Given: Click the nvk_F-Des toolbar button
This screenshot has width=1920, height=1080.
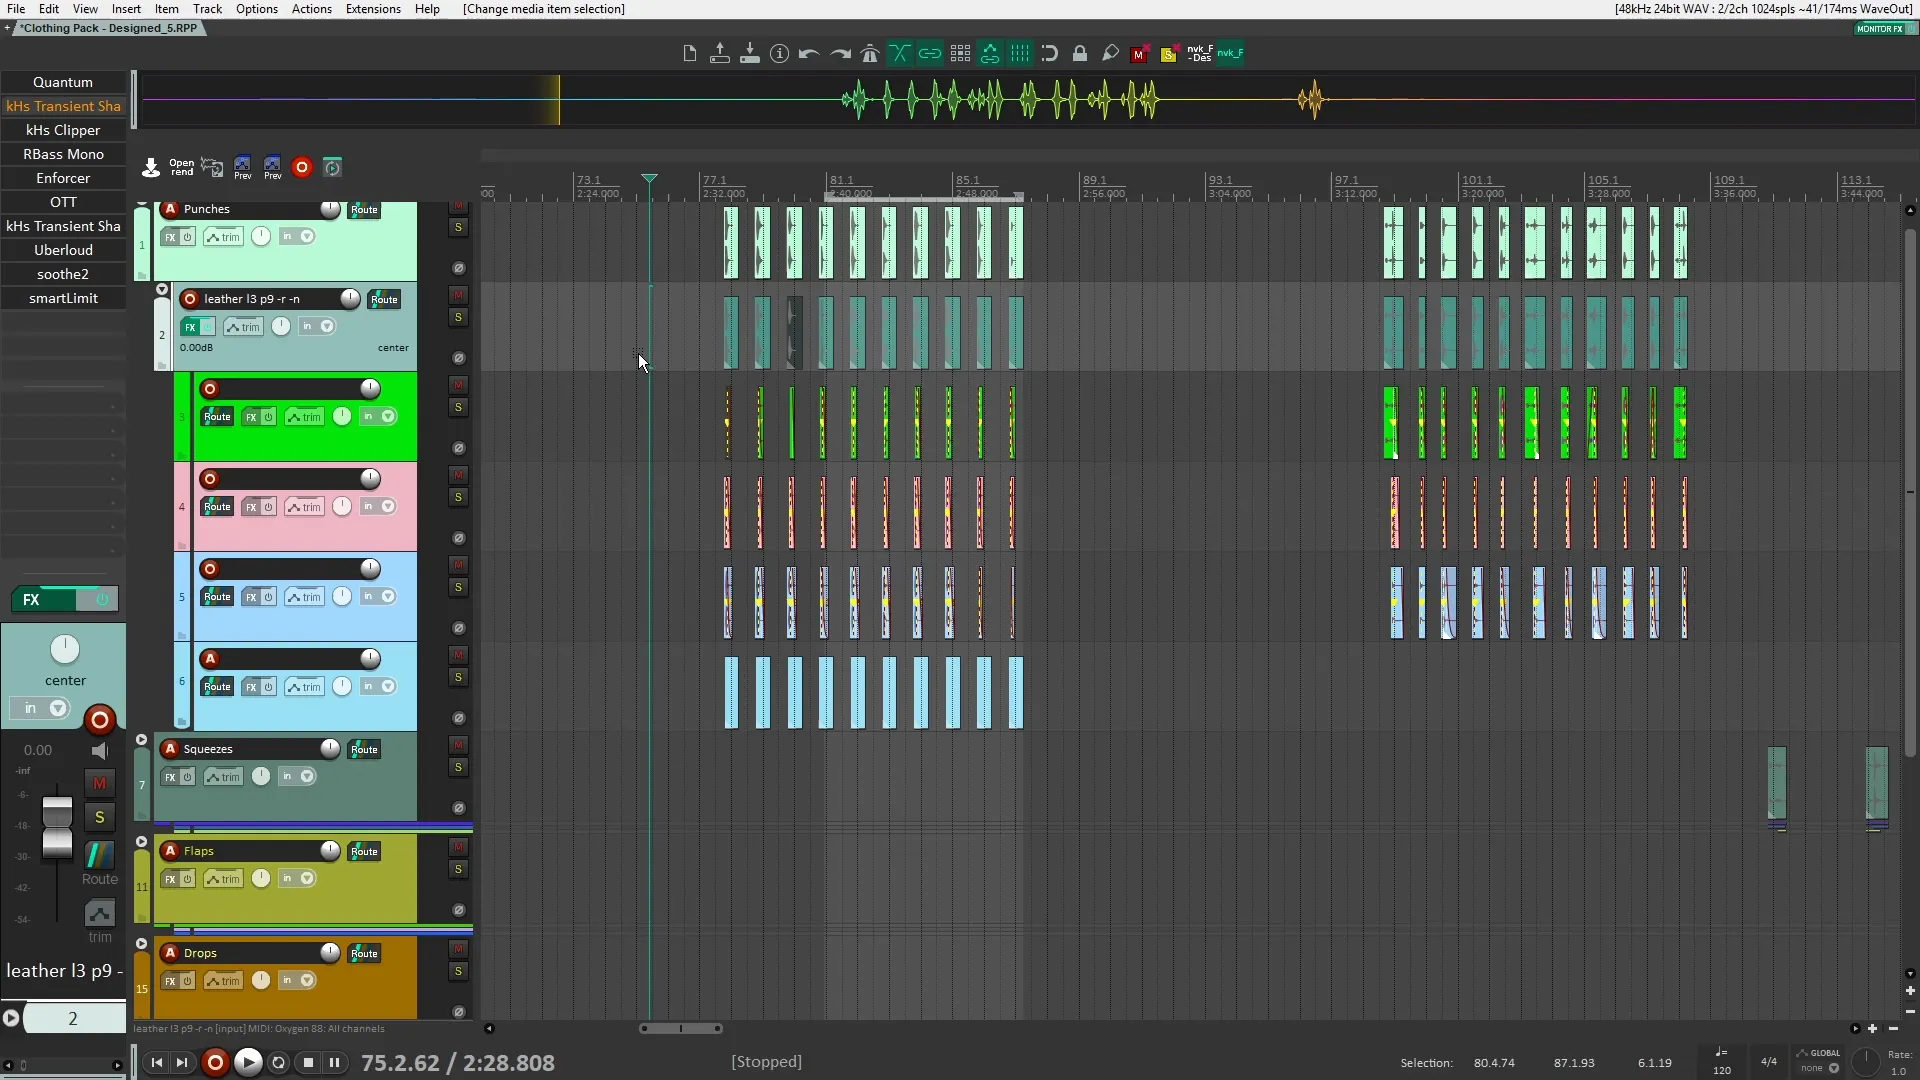Looking at the screenshot, I should (x=1199, y=54).
